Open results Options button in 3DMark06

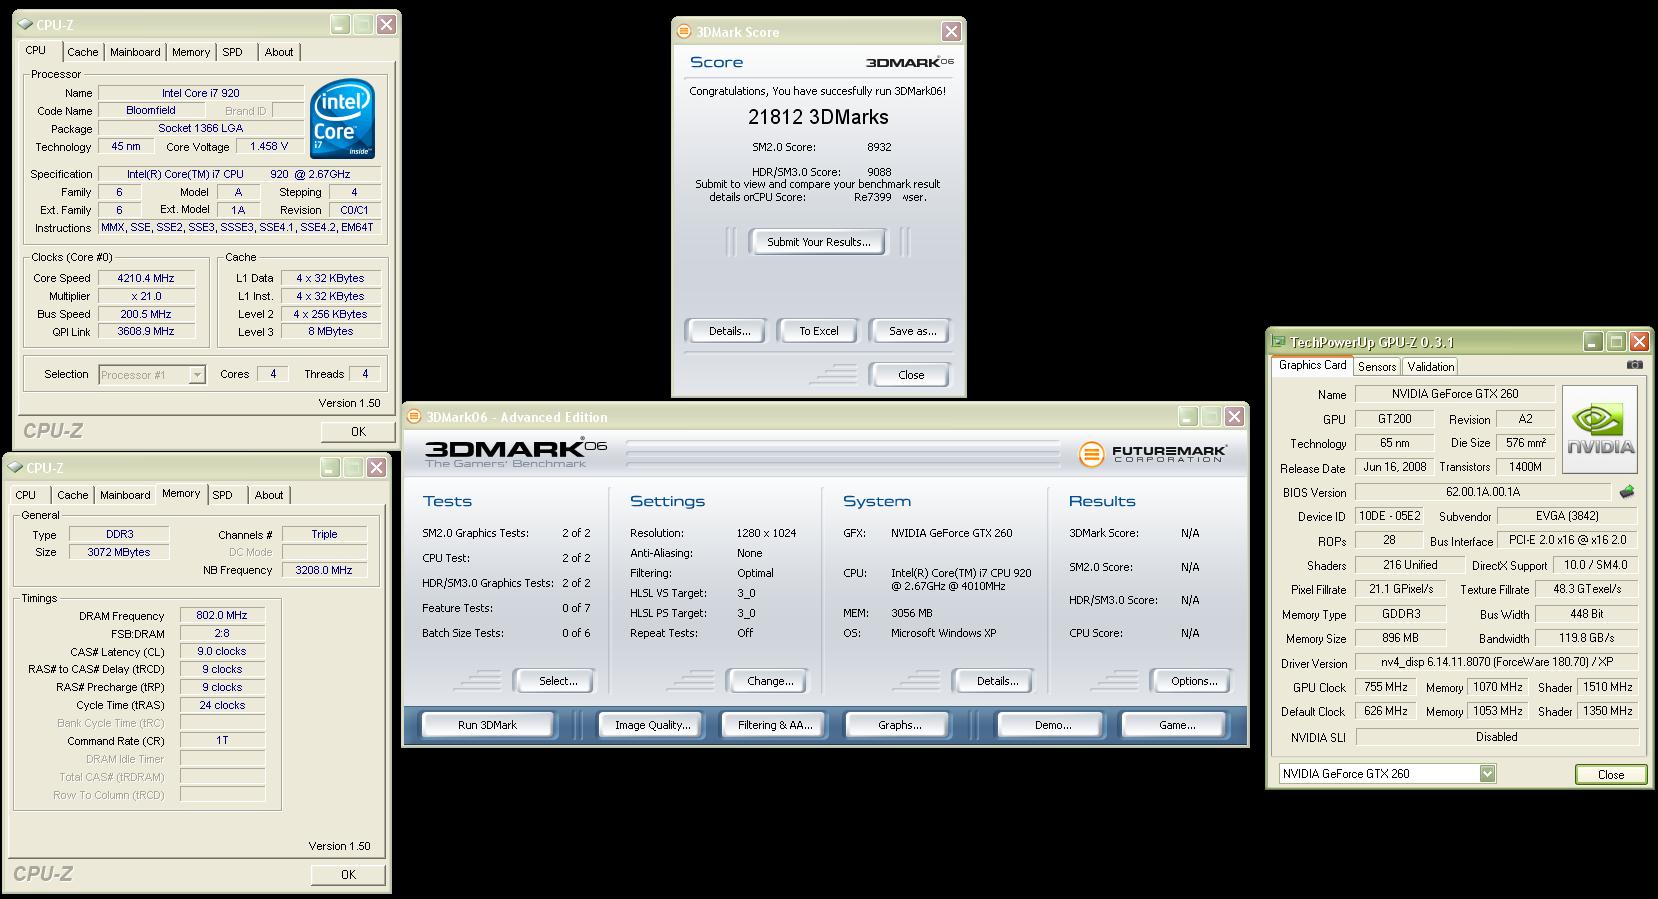point(1193,681)
